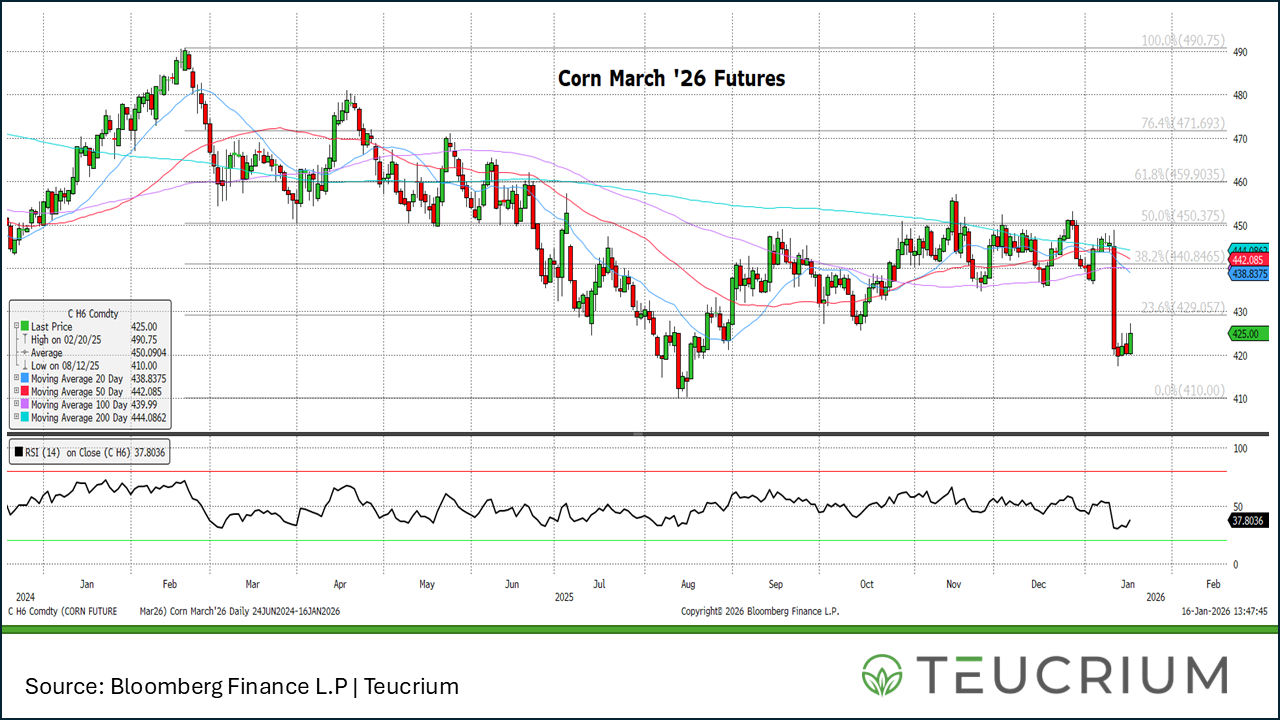The width and height of the screenshot is (1280, 720).
Task: Click the green Last Price color swatch
Action: tap(23, 327)
